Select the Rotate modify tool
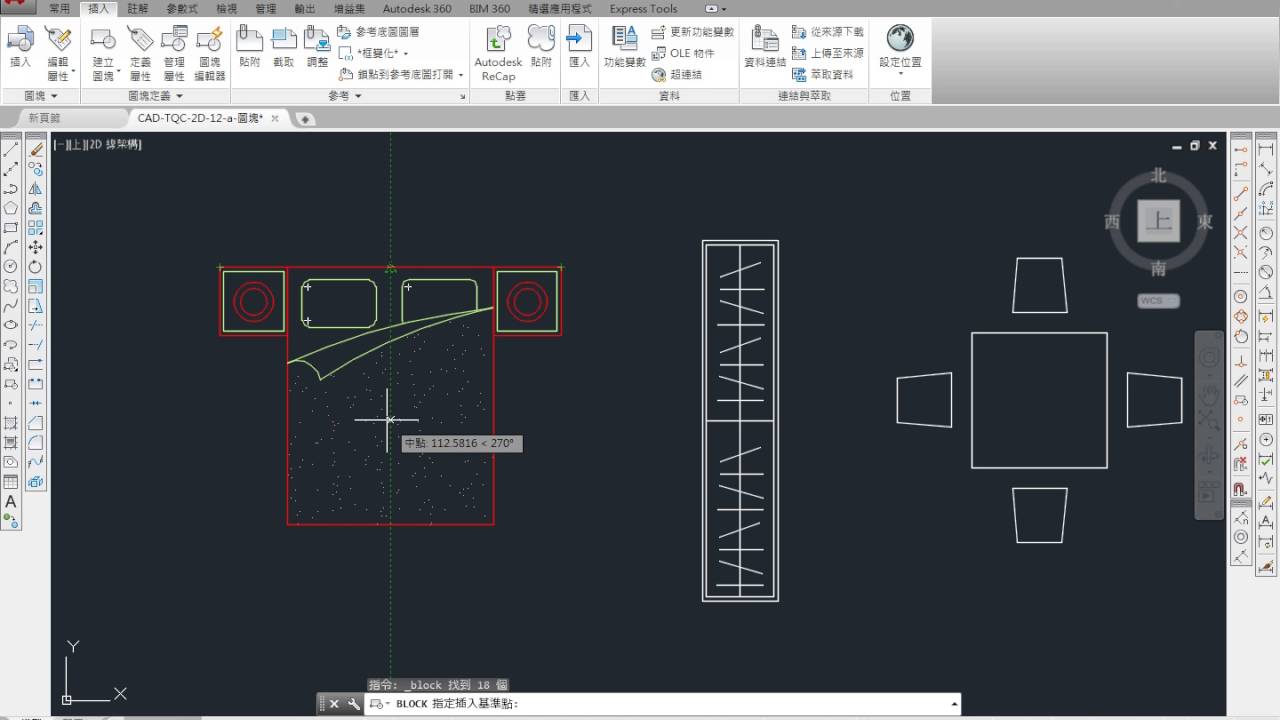 point(36,266)
